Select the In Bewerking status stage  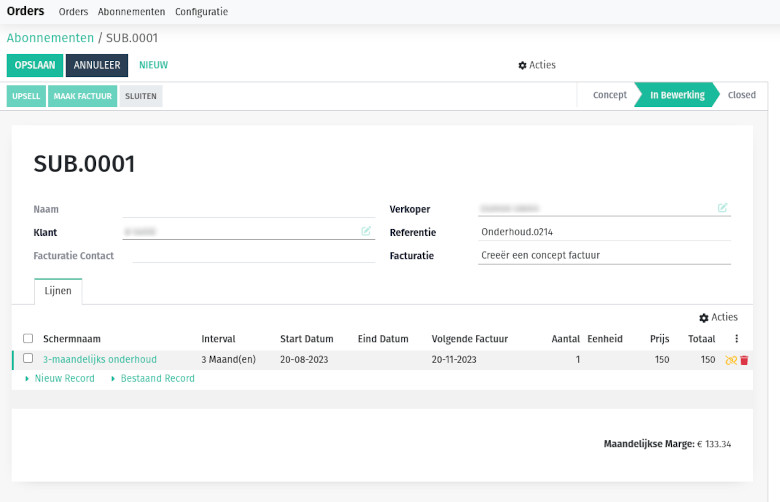[x=677, y=95]
